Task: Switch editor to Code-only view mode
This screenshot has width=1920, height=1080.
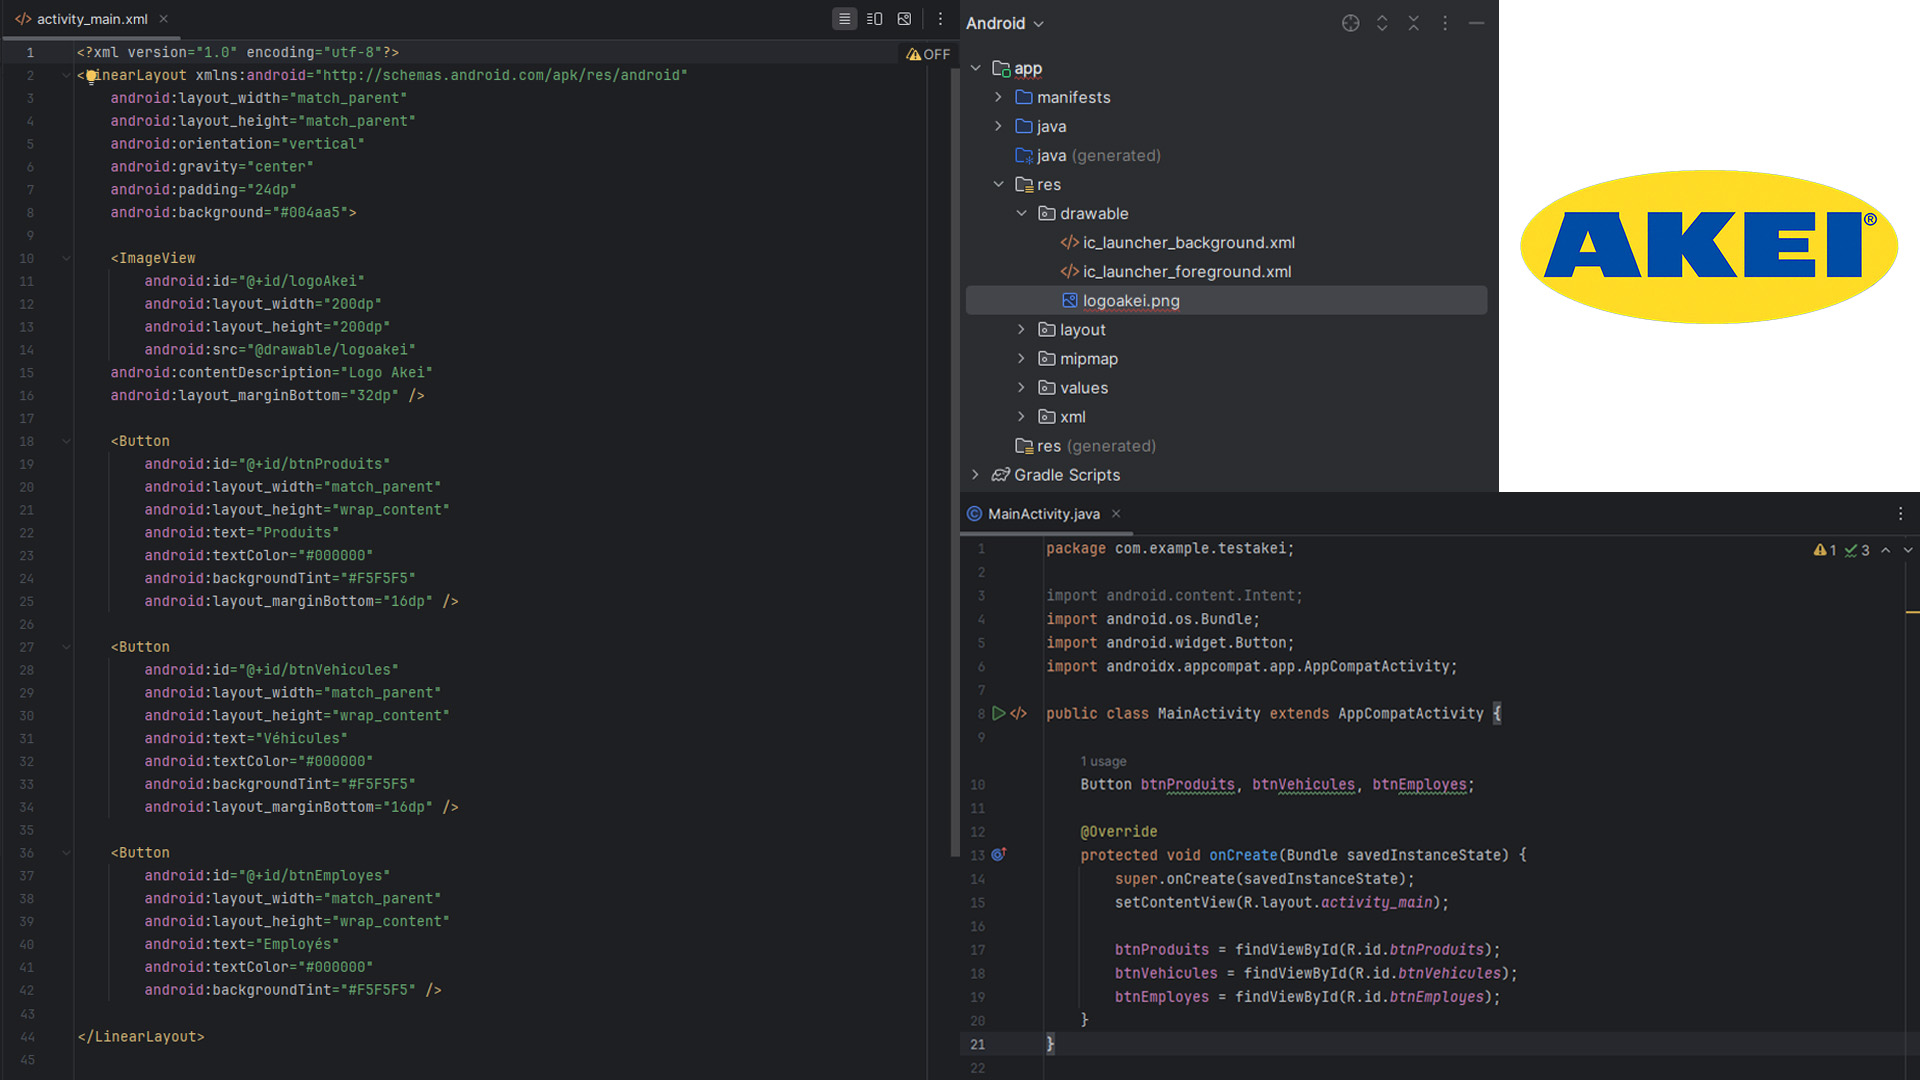Action: point(844,19)
